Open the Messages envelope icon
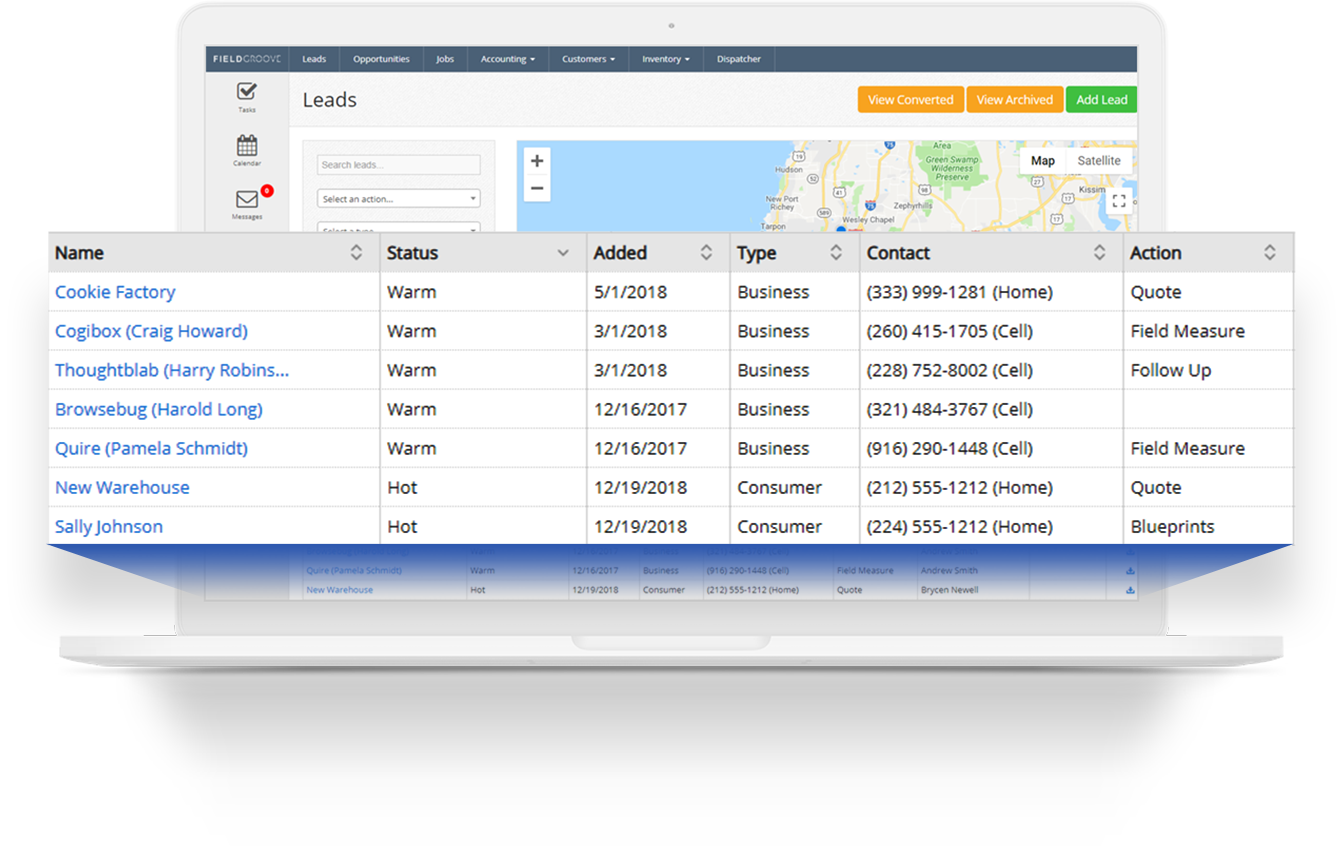The height and width of the screenshot is (846, 1344). [247, 200]
